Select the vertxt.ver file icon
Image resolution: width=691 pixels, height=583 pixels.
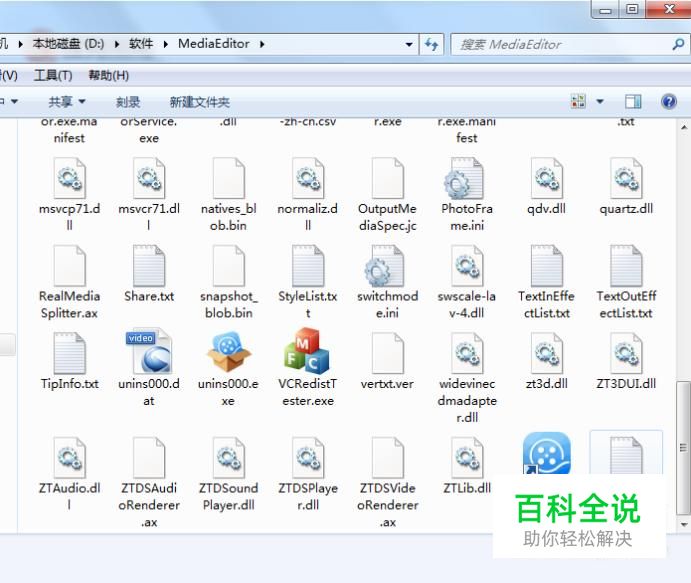tap(387, 353)
